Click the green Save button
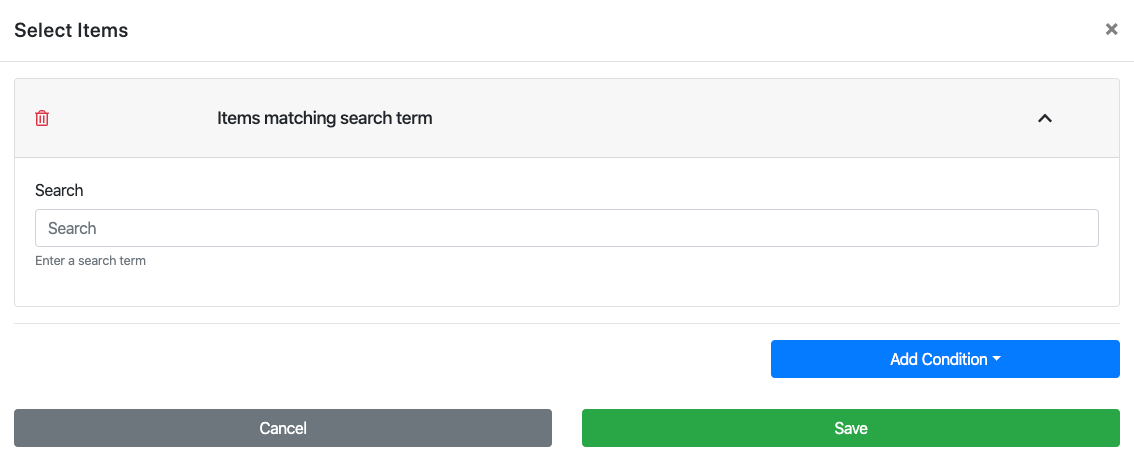This screenshot has height=476, width=1134. point(850,428)
